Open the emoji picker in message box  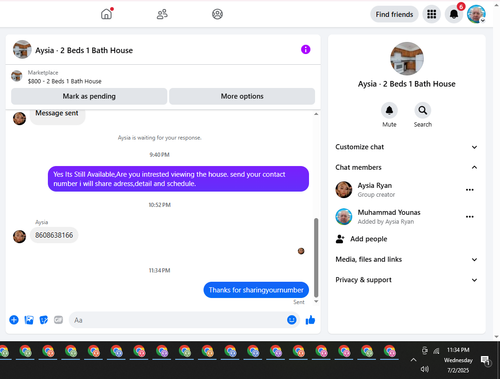(292, 320)
